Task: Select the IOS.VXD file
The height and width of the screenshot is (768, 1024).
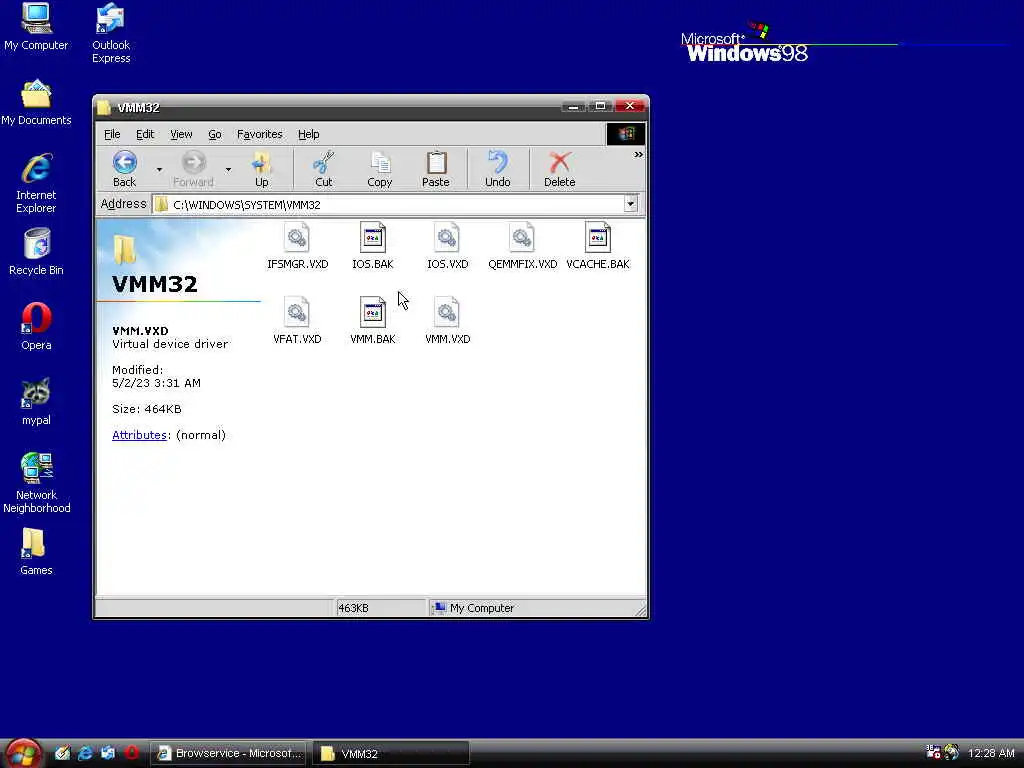Action: point(447,246)
